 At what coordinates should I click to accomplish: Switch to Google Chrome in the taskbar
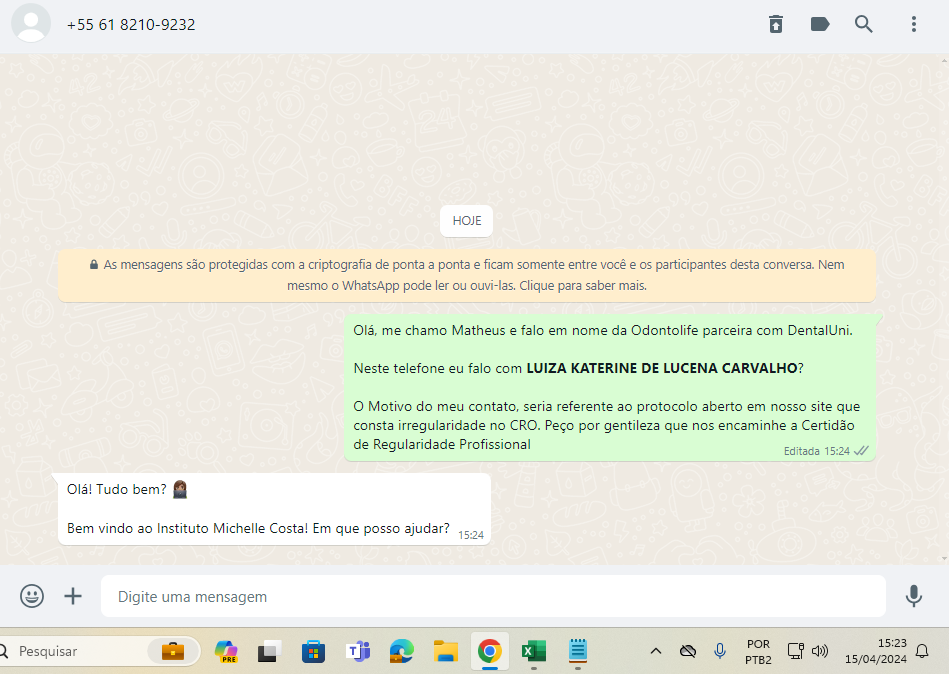(x=490, y=651)
